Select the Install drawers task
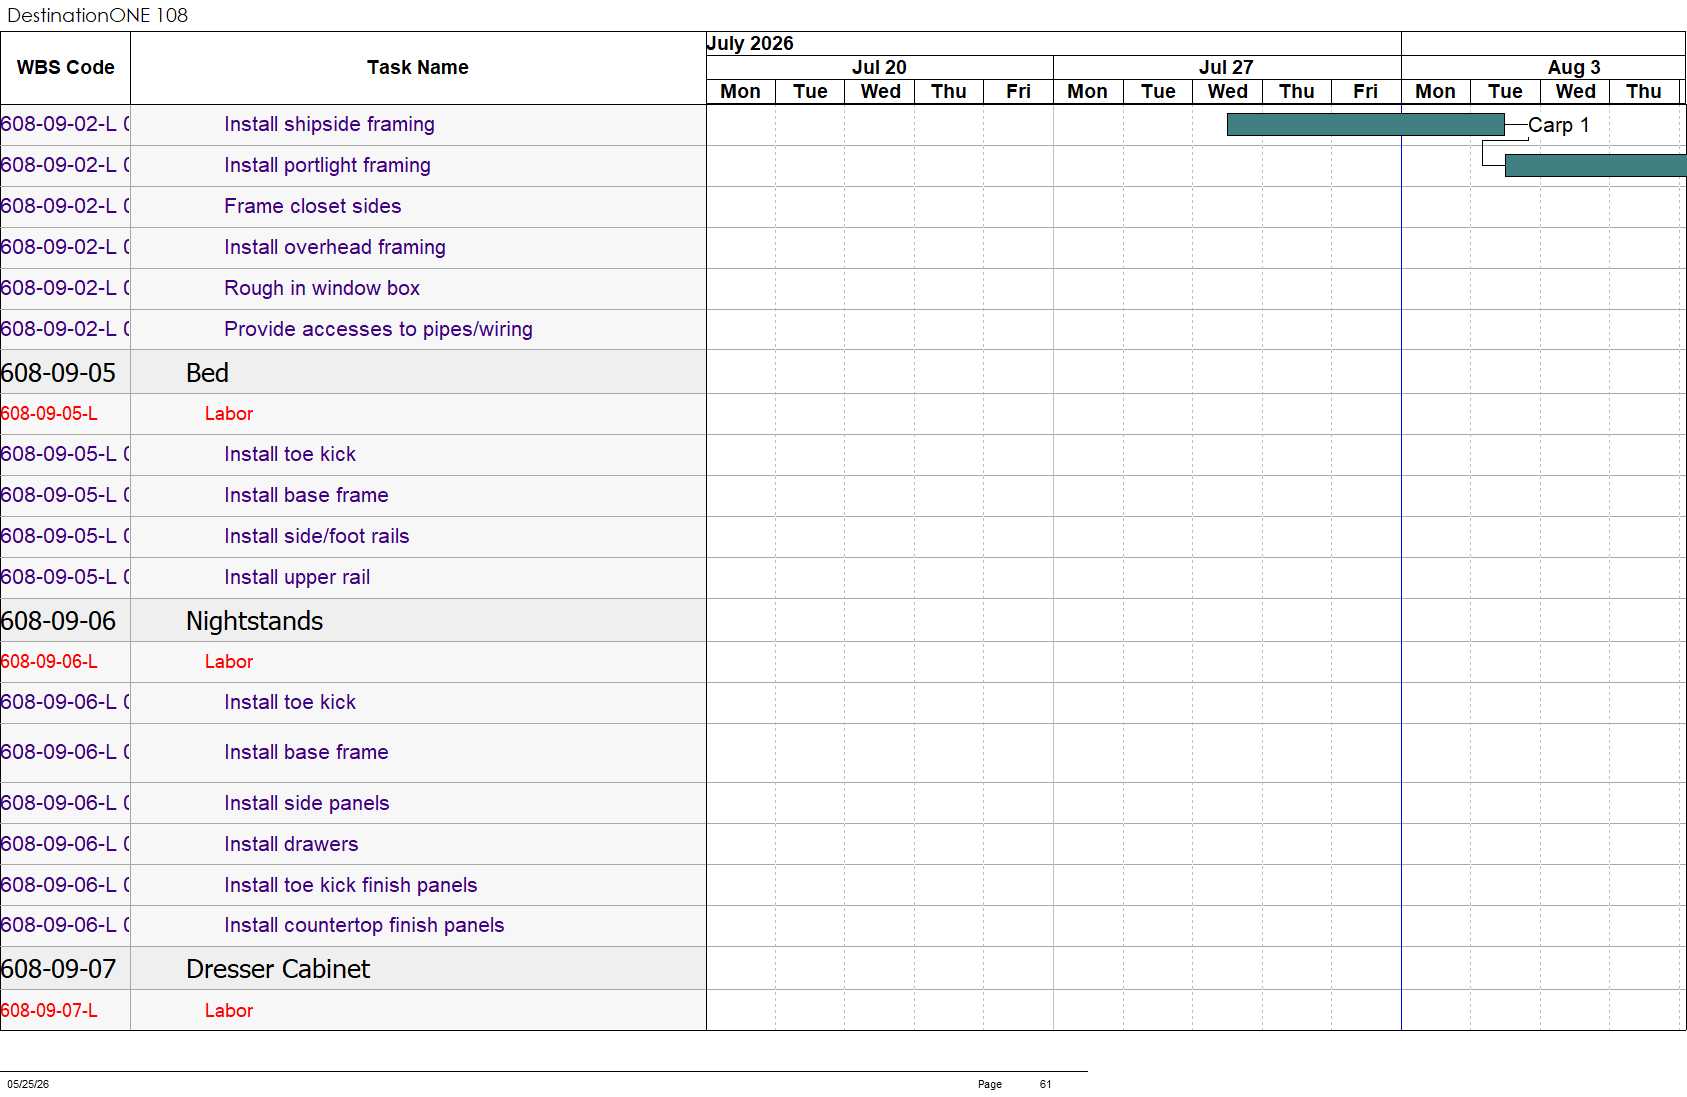Image resolution: width=1687 pixels, height=1097 pixels. pos(291,845)
